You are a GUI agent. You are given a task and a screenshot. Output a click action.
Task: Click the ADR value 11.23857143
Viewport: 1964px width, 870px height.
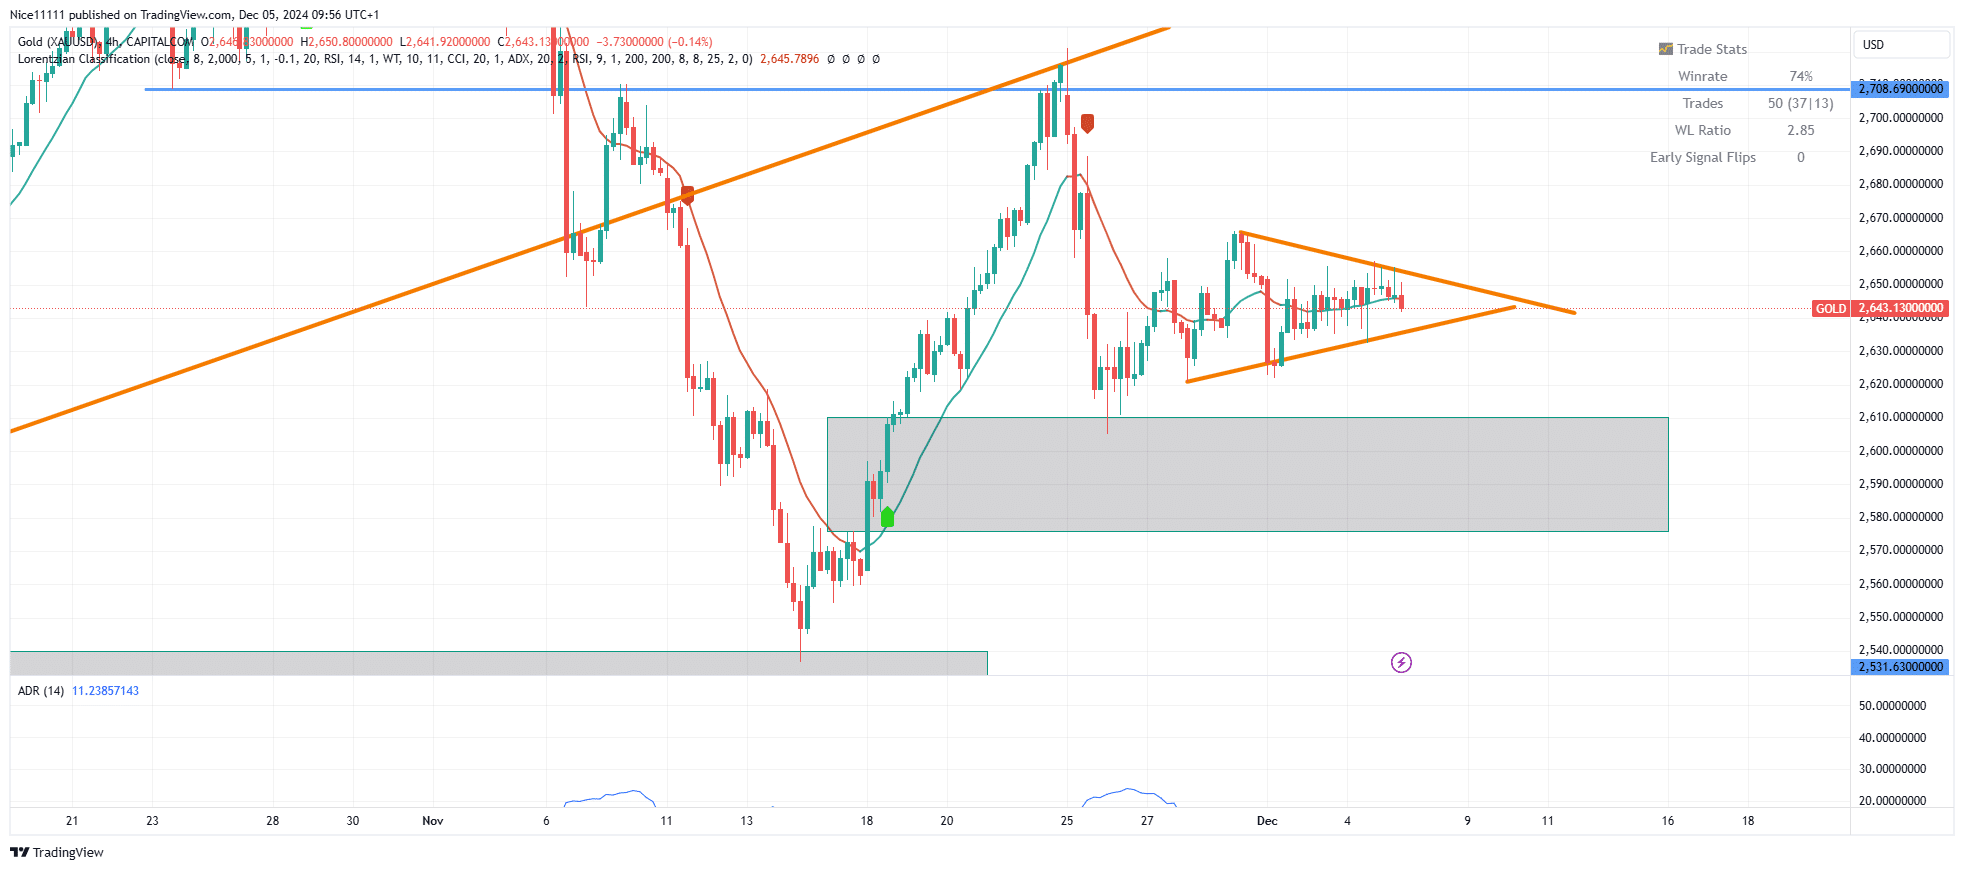(x=105, y=691)
